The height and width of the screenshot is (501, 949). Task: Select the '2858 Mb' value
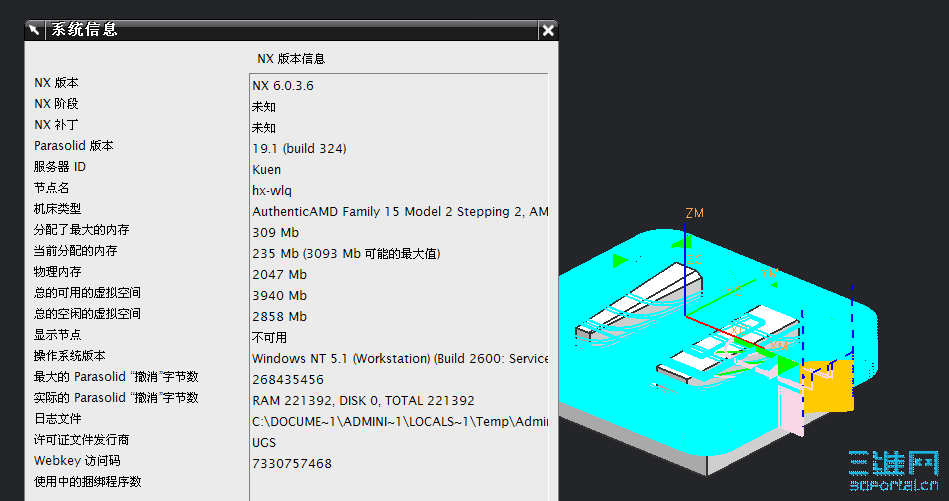[280, 316]
